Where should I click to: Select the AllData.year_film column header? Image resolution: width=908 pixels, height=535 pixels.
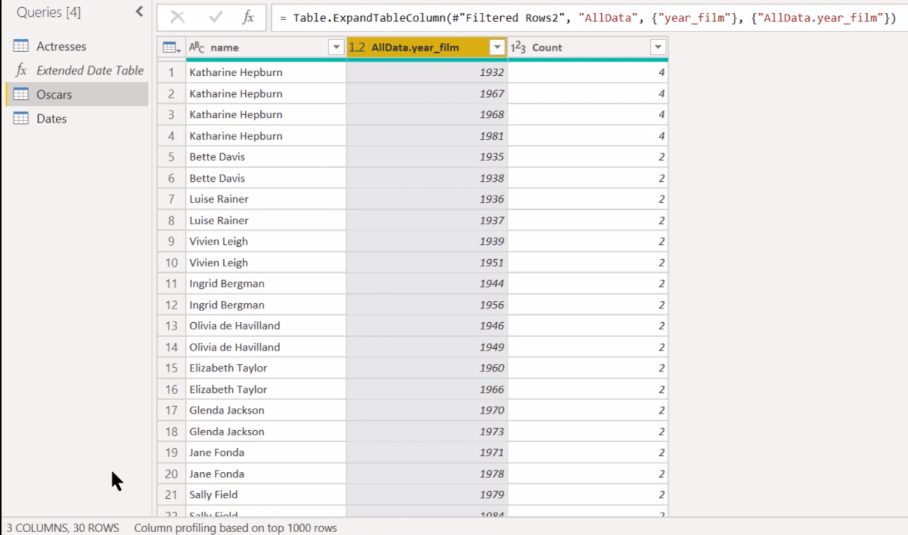click(427, 47)
